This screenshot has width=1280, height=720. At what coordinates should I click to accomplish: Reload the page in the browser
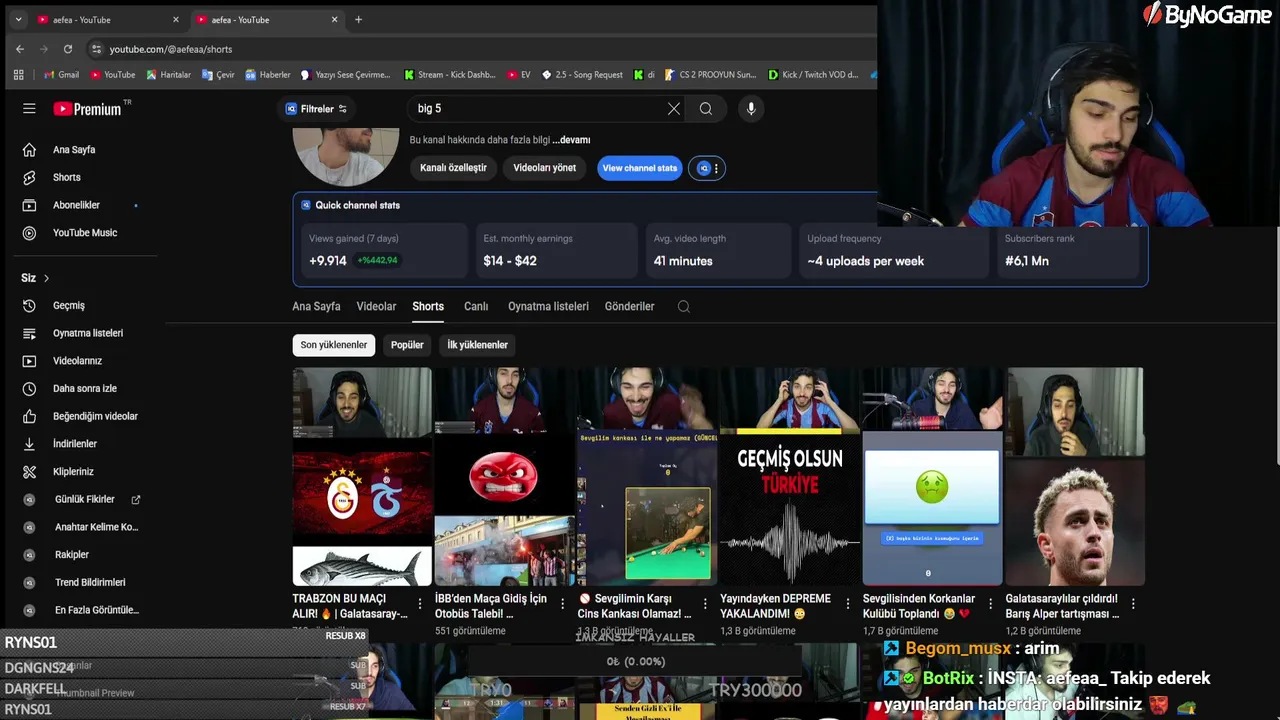68,49
